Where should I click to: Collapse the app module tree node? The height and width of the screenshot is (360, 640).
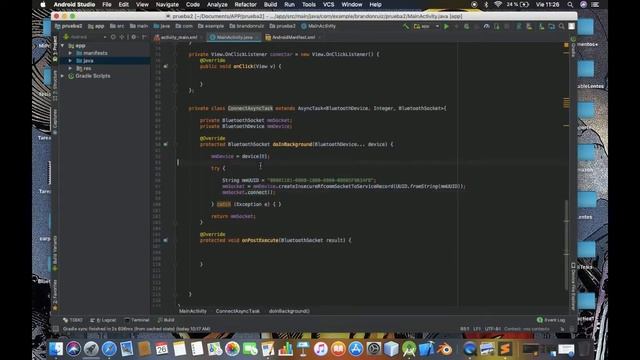tap(62, 46)
